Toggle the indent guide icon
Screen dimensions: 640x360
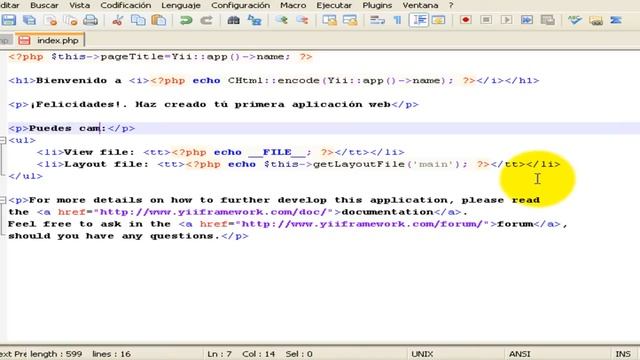click(x=419, y=20)
